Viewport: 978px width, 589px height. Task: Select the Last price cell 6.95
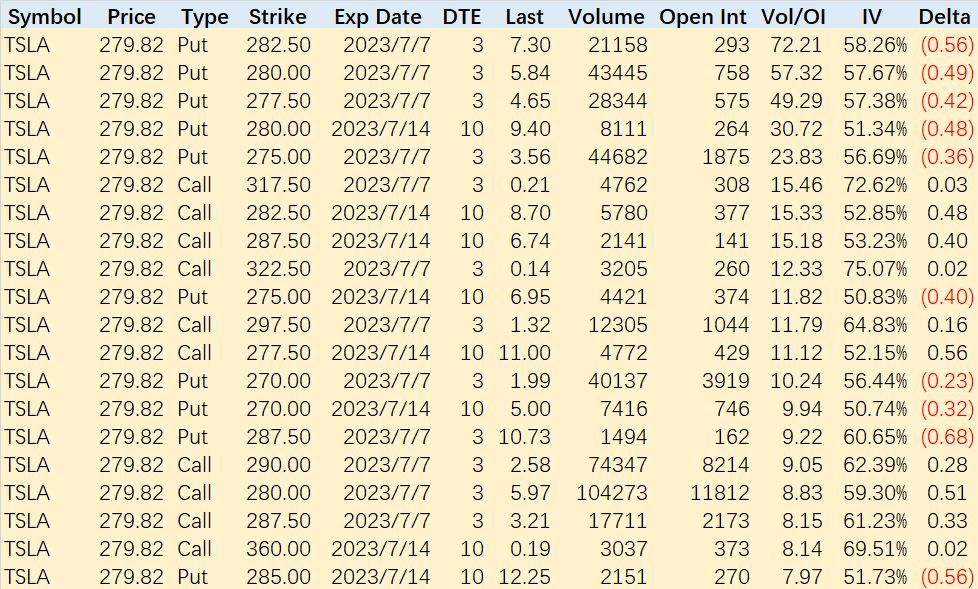click(x=530, y=297)
